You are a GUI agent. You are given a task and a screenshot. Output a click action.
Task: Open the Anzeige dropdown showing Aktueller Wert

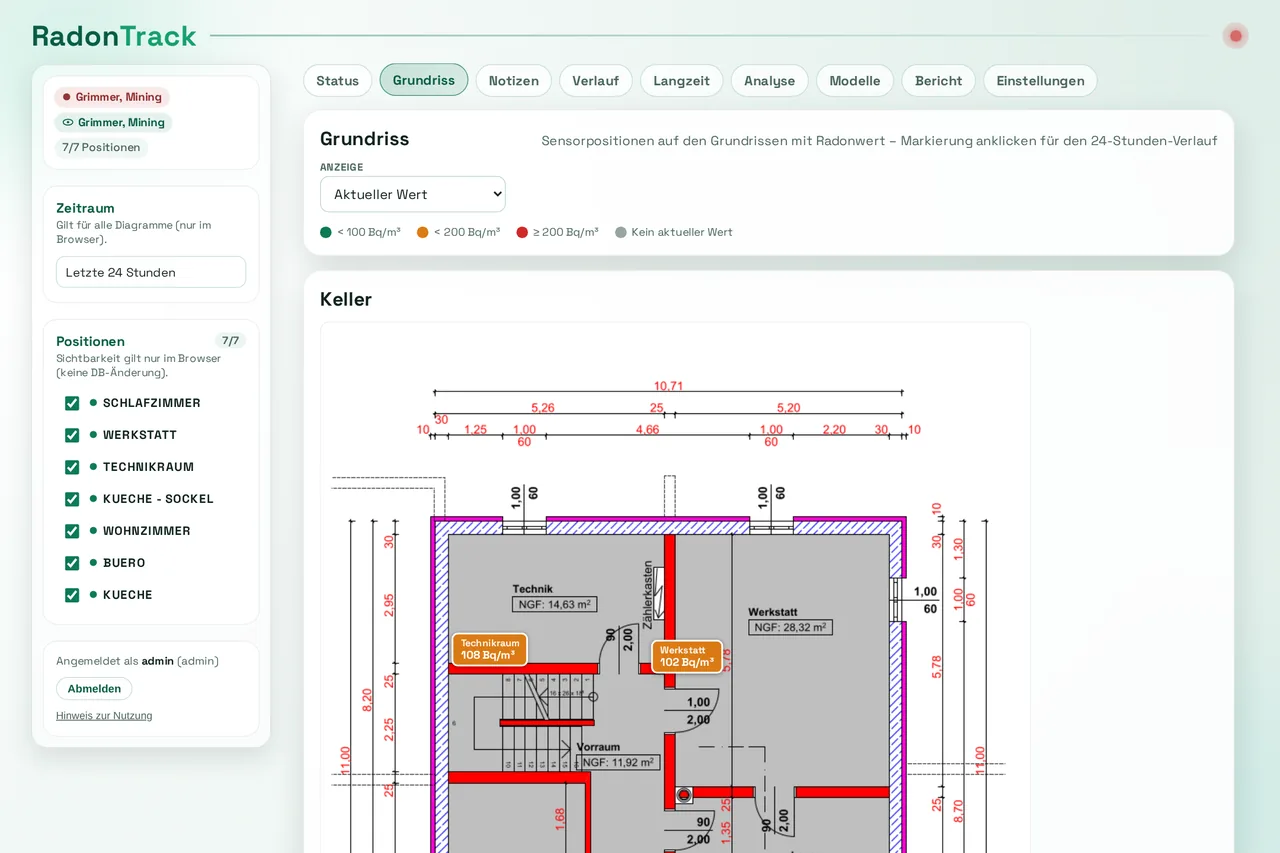(x=412, y=194)
